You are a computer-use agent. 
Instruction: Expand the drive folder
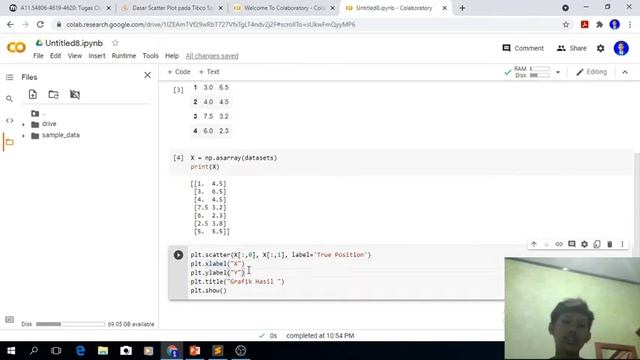click(23, 124)
